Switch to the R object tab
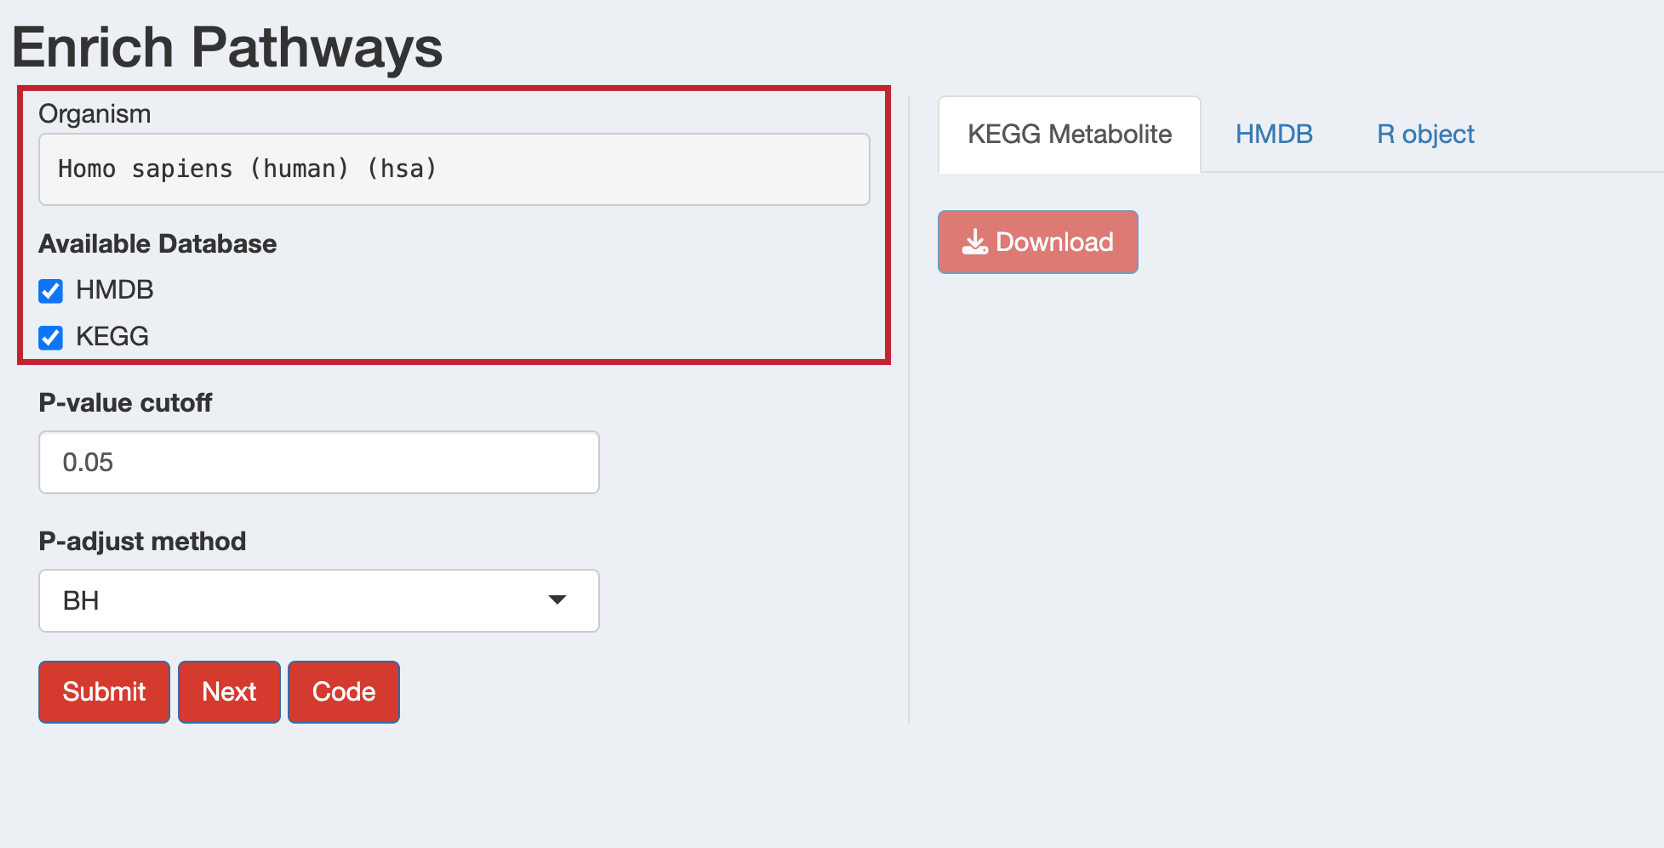Viewport: 1664px width, 848px height. pyautogui.click(x=1425, y=134)
